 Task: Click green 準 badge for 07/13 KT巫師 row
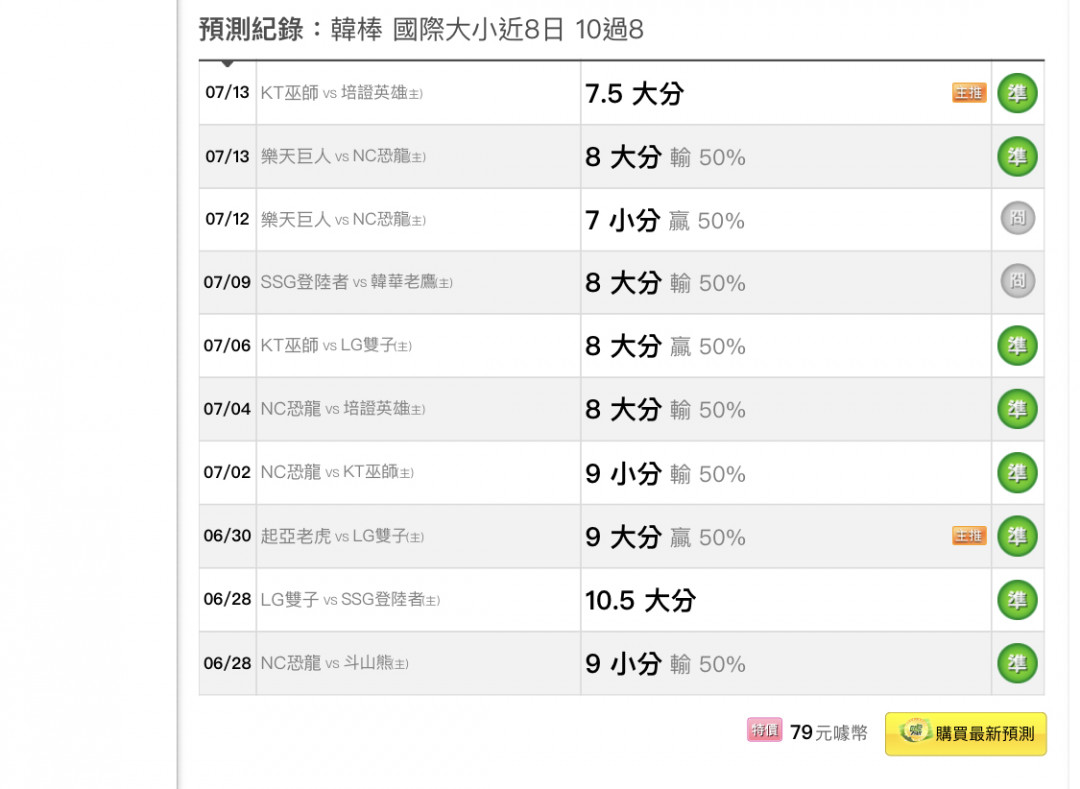click(1017, 93)
